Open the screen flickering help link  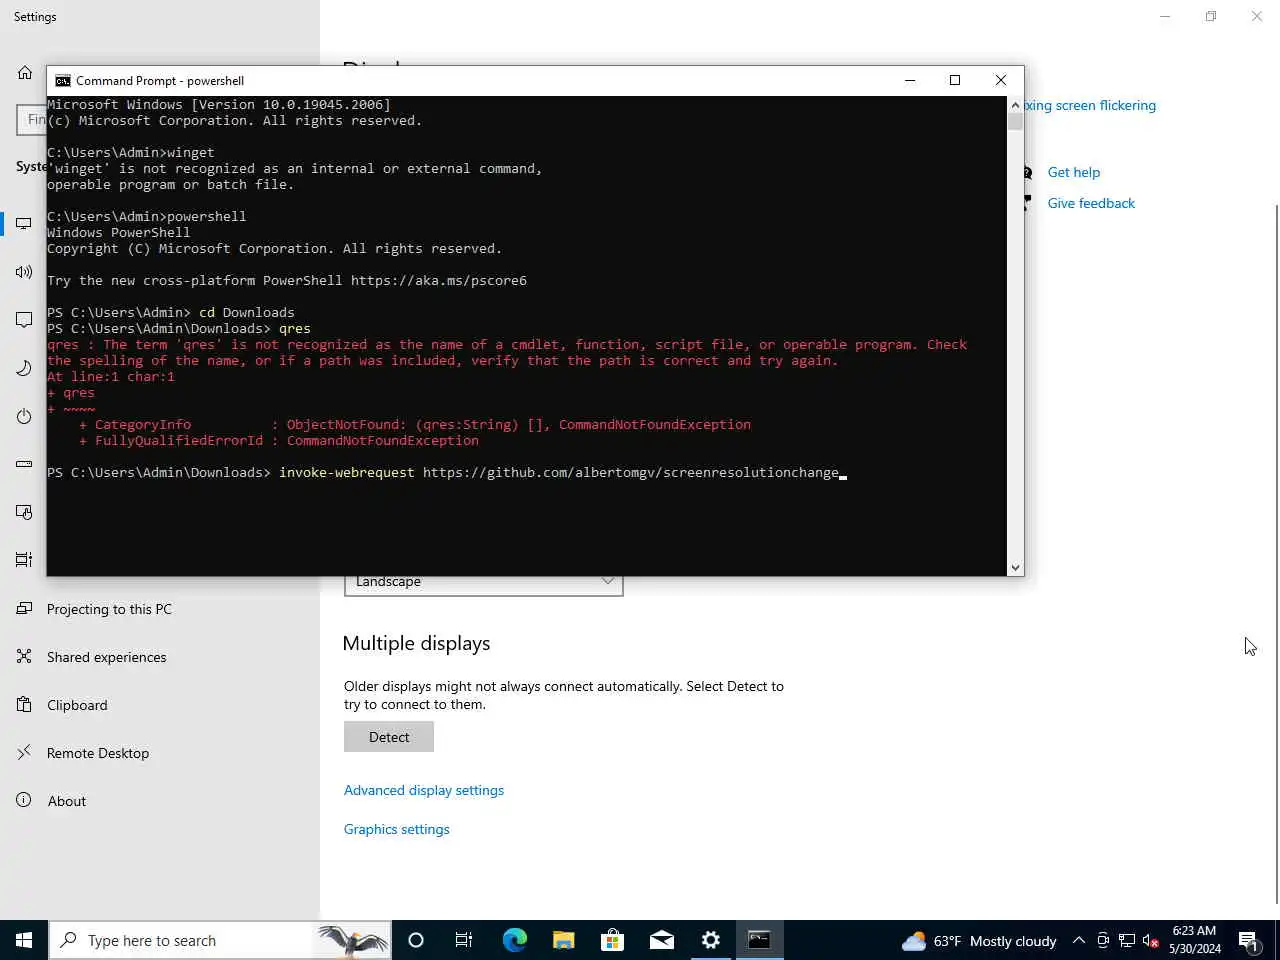pyautogui.click(x=1090, y=105)
